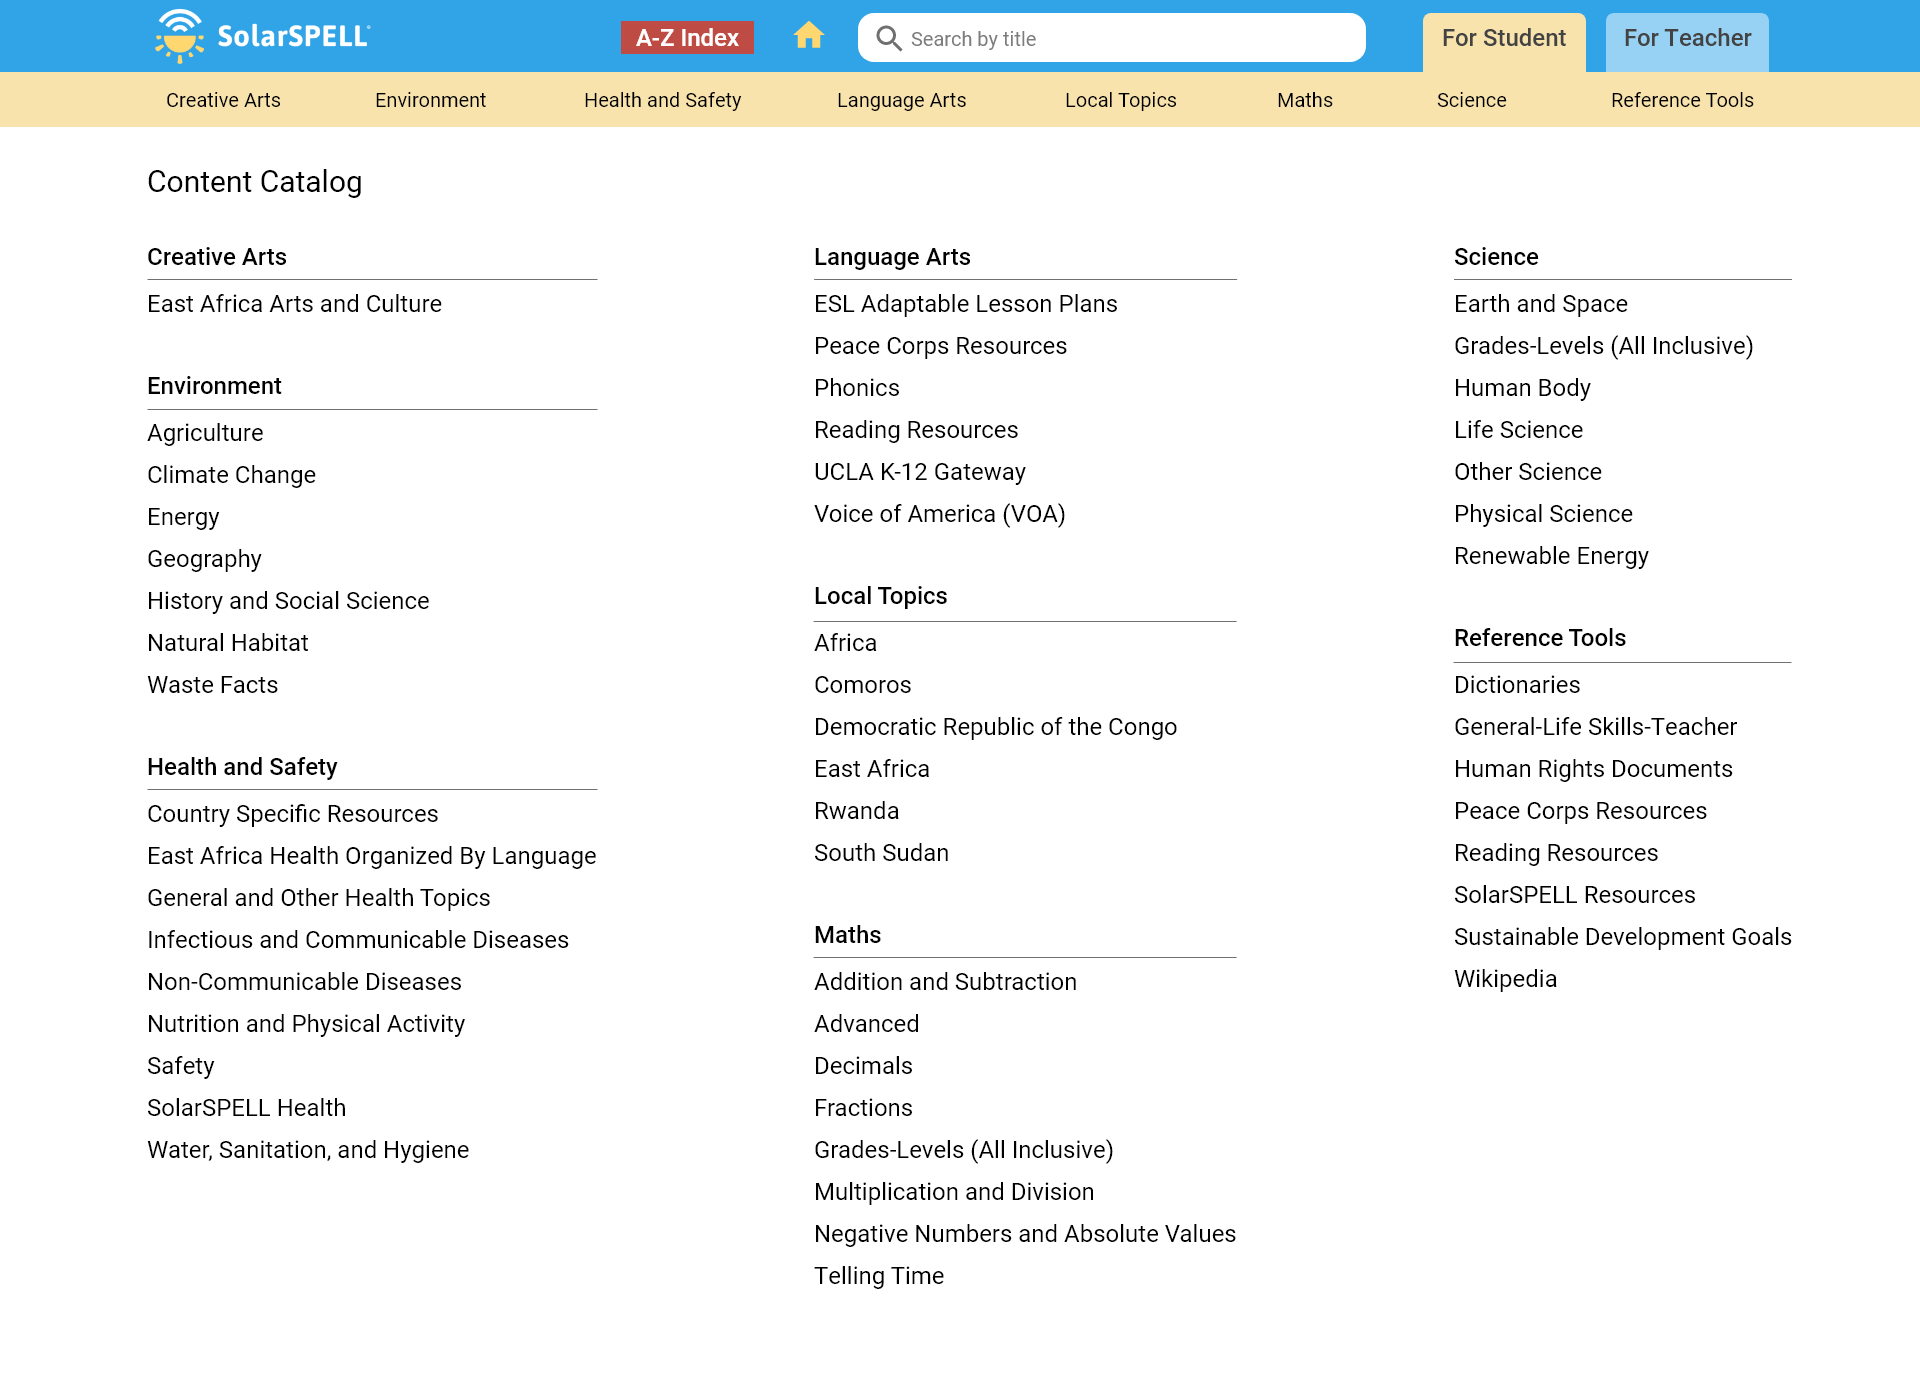Viewport: 1920px width, 1395px height.
Task: Open Natural Habitat link
Action: [227, 643]
